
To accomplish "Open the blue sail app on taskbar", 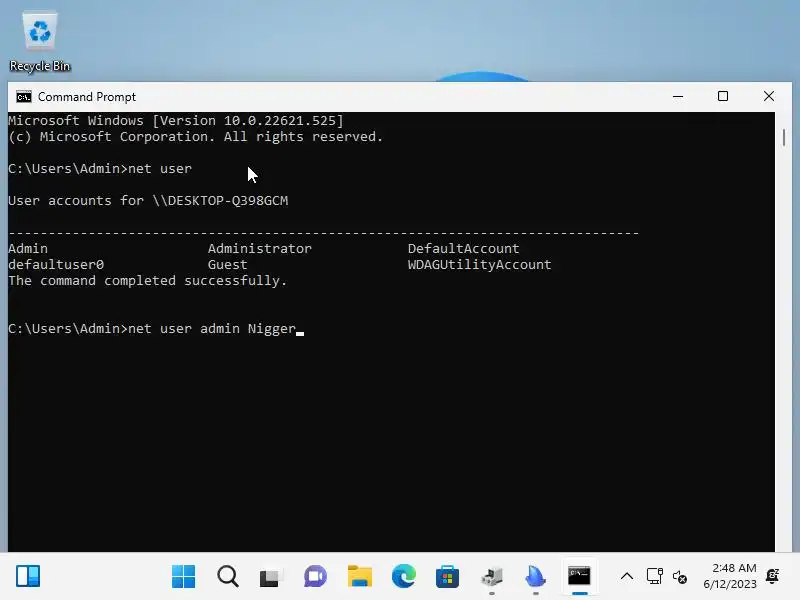I will [x=535, y=577].
